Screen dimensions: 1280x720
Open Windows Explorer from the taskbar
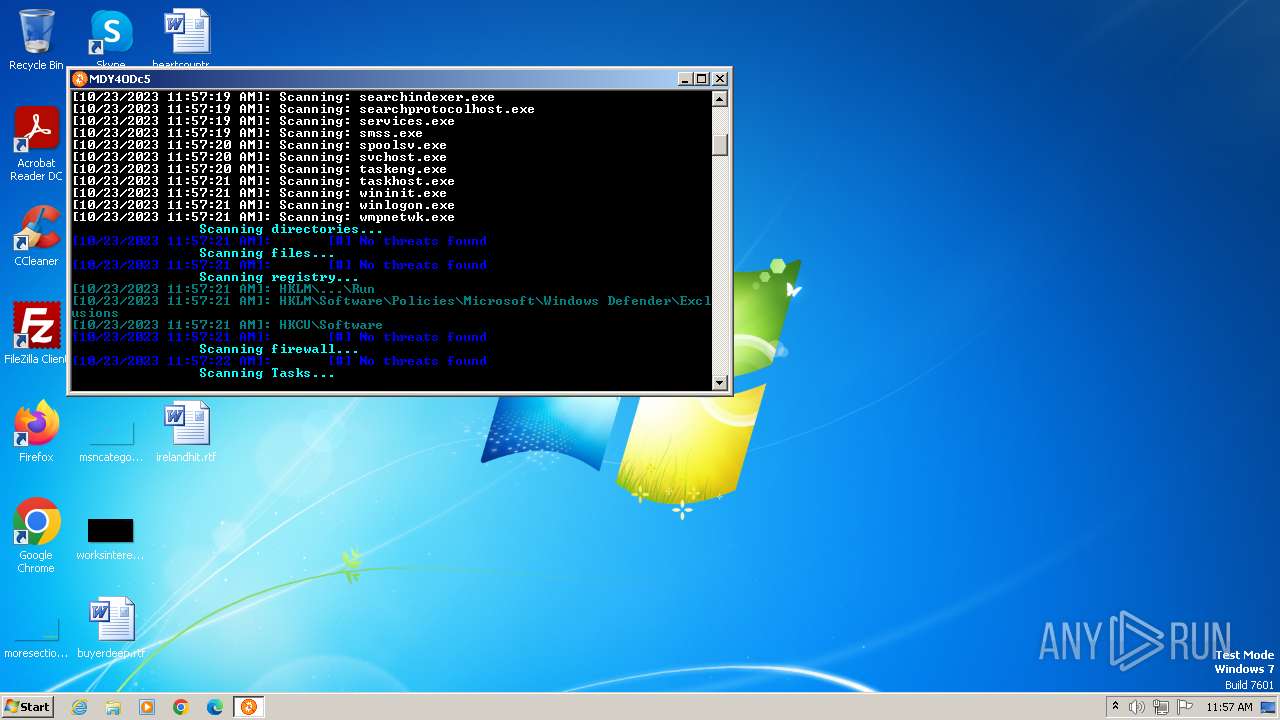(113, 707)
